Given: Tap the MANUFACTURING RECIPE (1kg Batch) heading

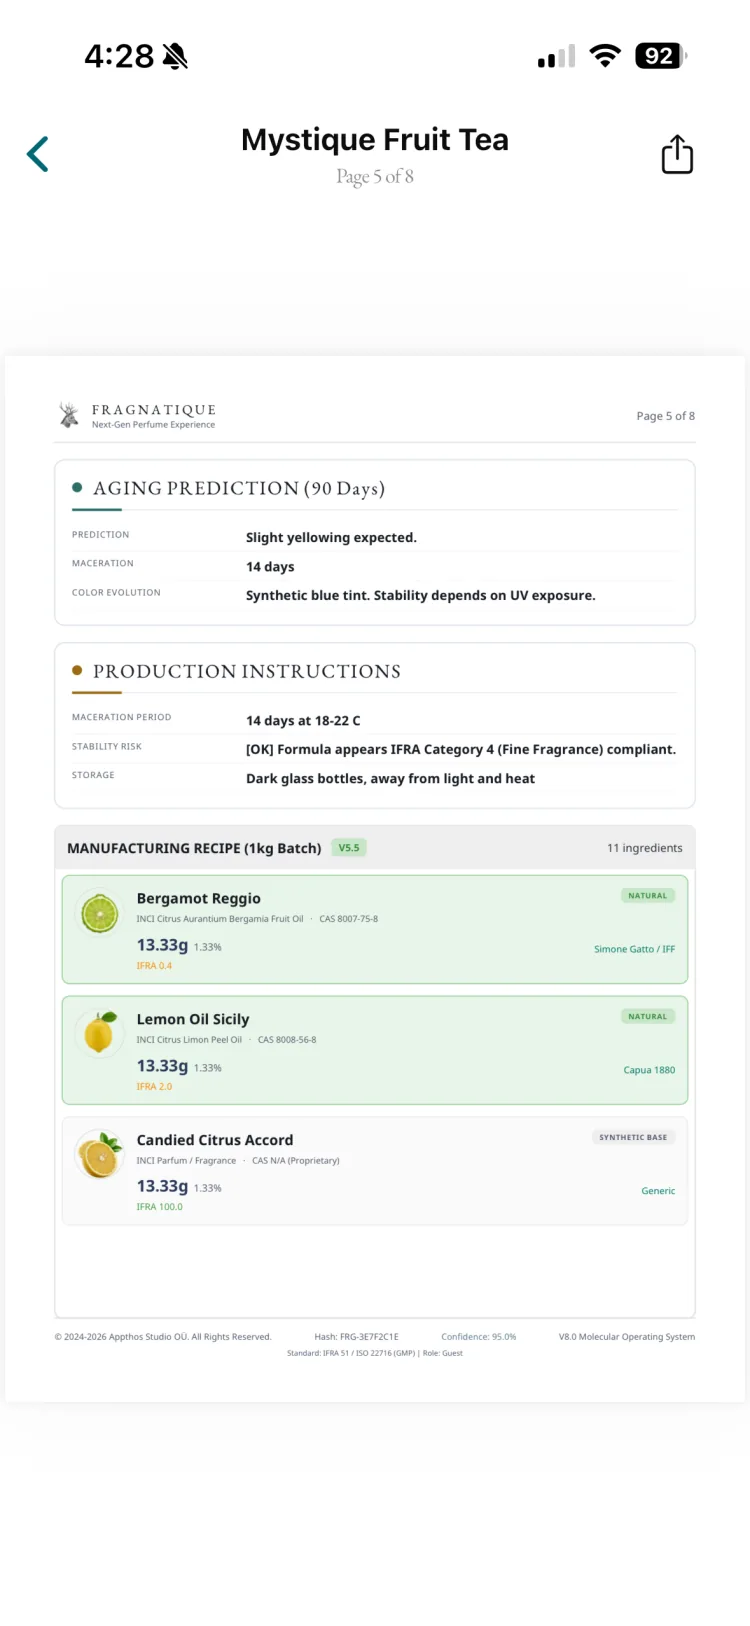Looking at the screenshot, I should (194, 848).
